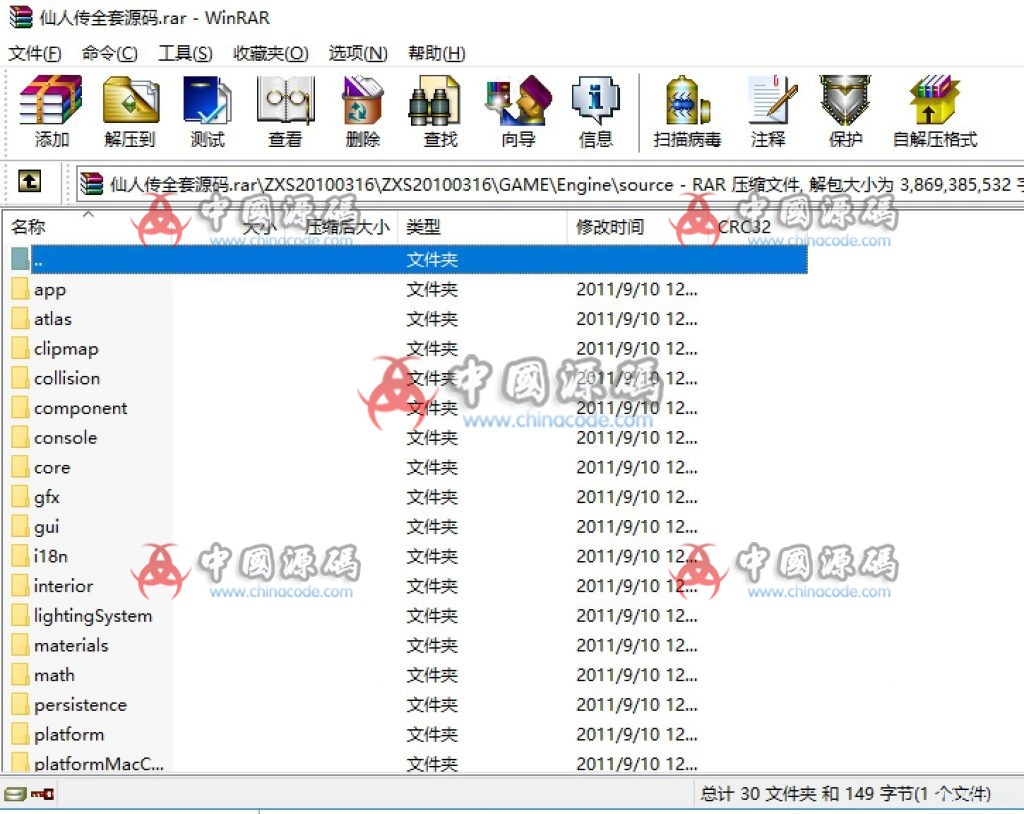Open the Favorites (收藏夹) menu
This screenshot has height=814, width=1024.
(x=270, y=53)
